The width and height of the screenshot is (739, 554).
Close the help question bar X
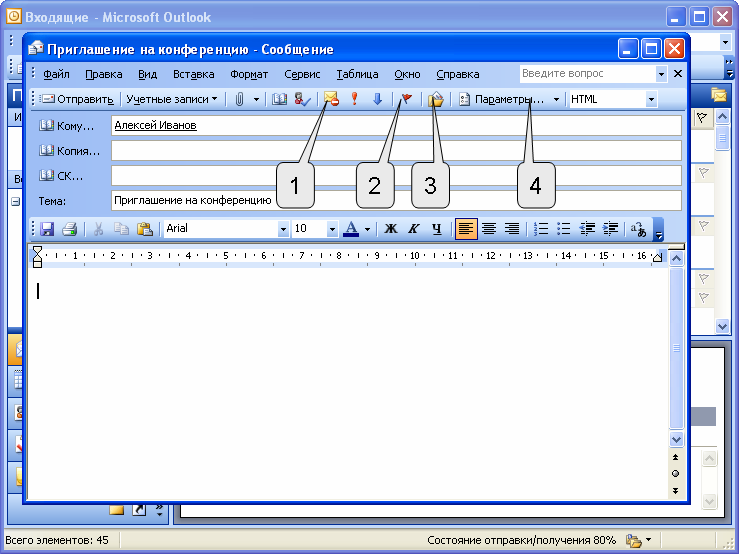678,74
